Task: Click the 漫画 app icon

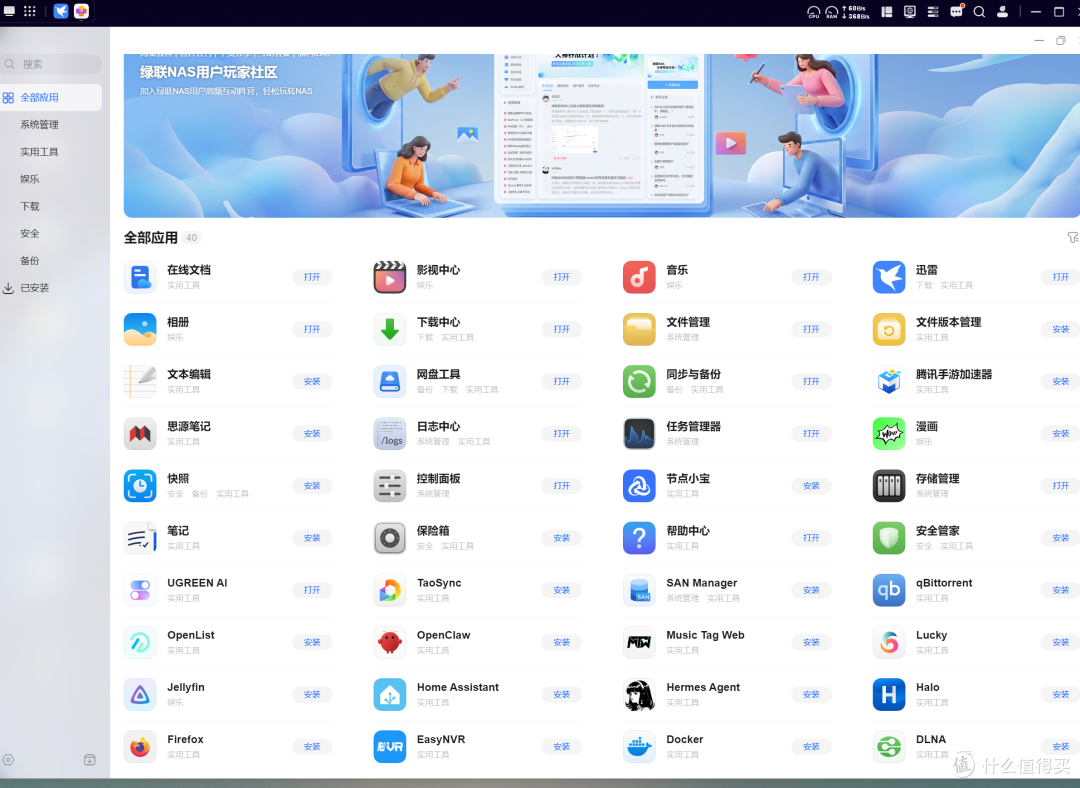Action: (x=889, y=434)
